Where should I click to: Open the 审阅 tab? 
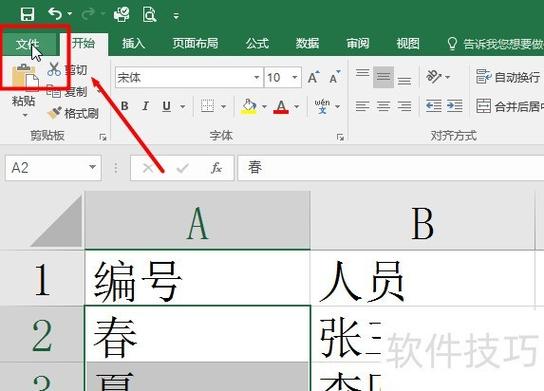coord(358,44)
